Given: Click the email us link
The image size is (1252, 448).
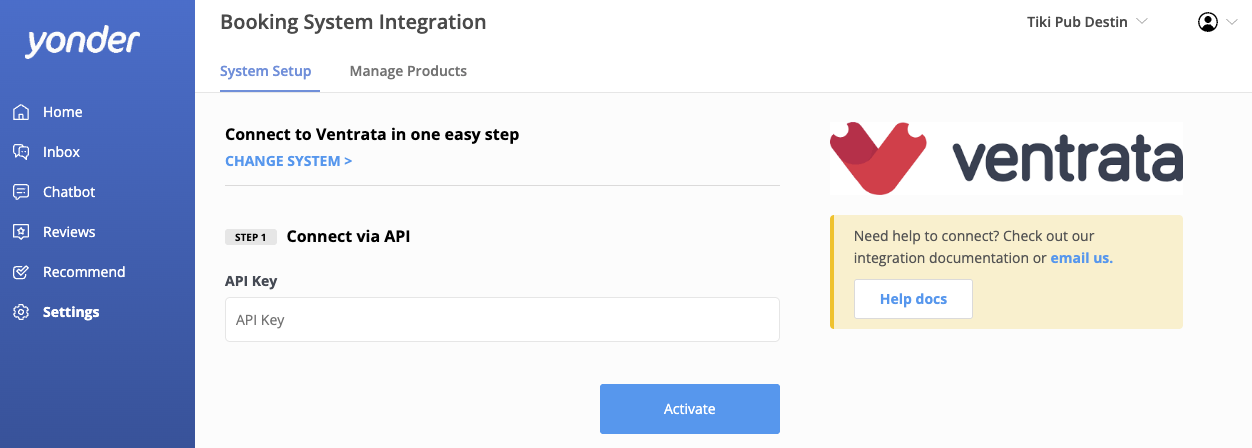Looking at the screenshot, I should tap(1081, 258).
